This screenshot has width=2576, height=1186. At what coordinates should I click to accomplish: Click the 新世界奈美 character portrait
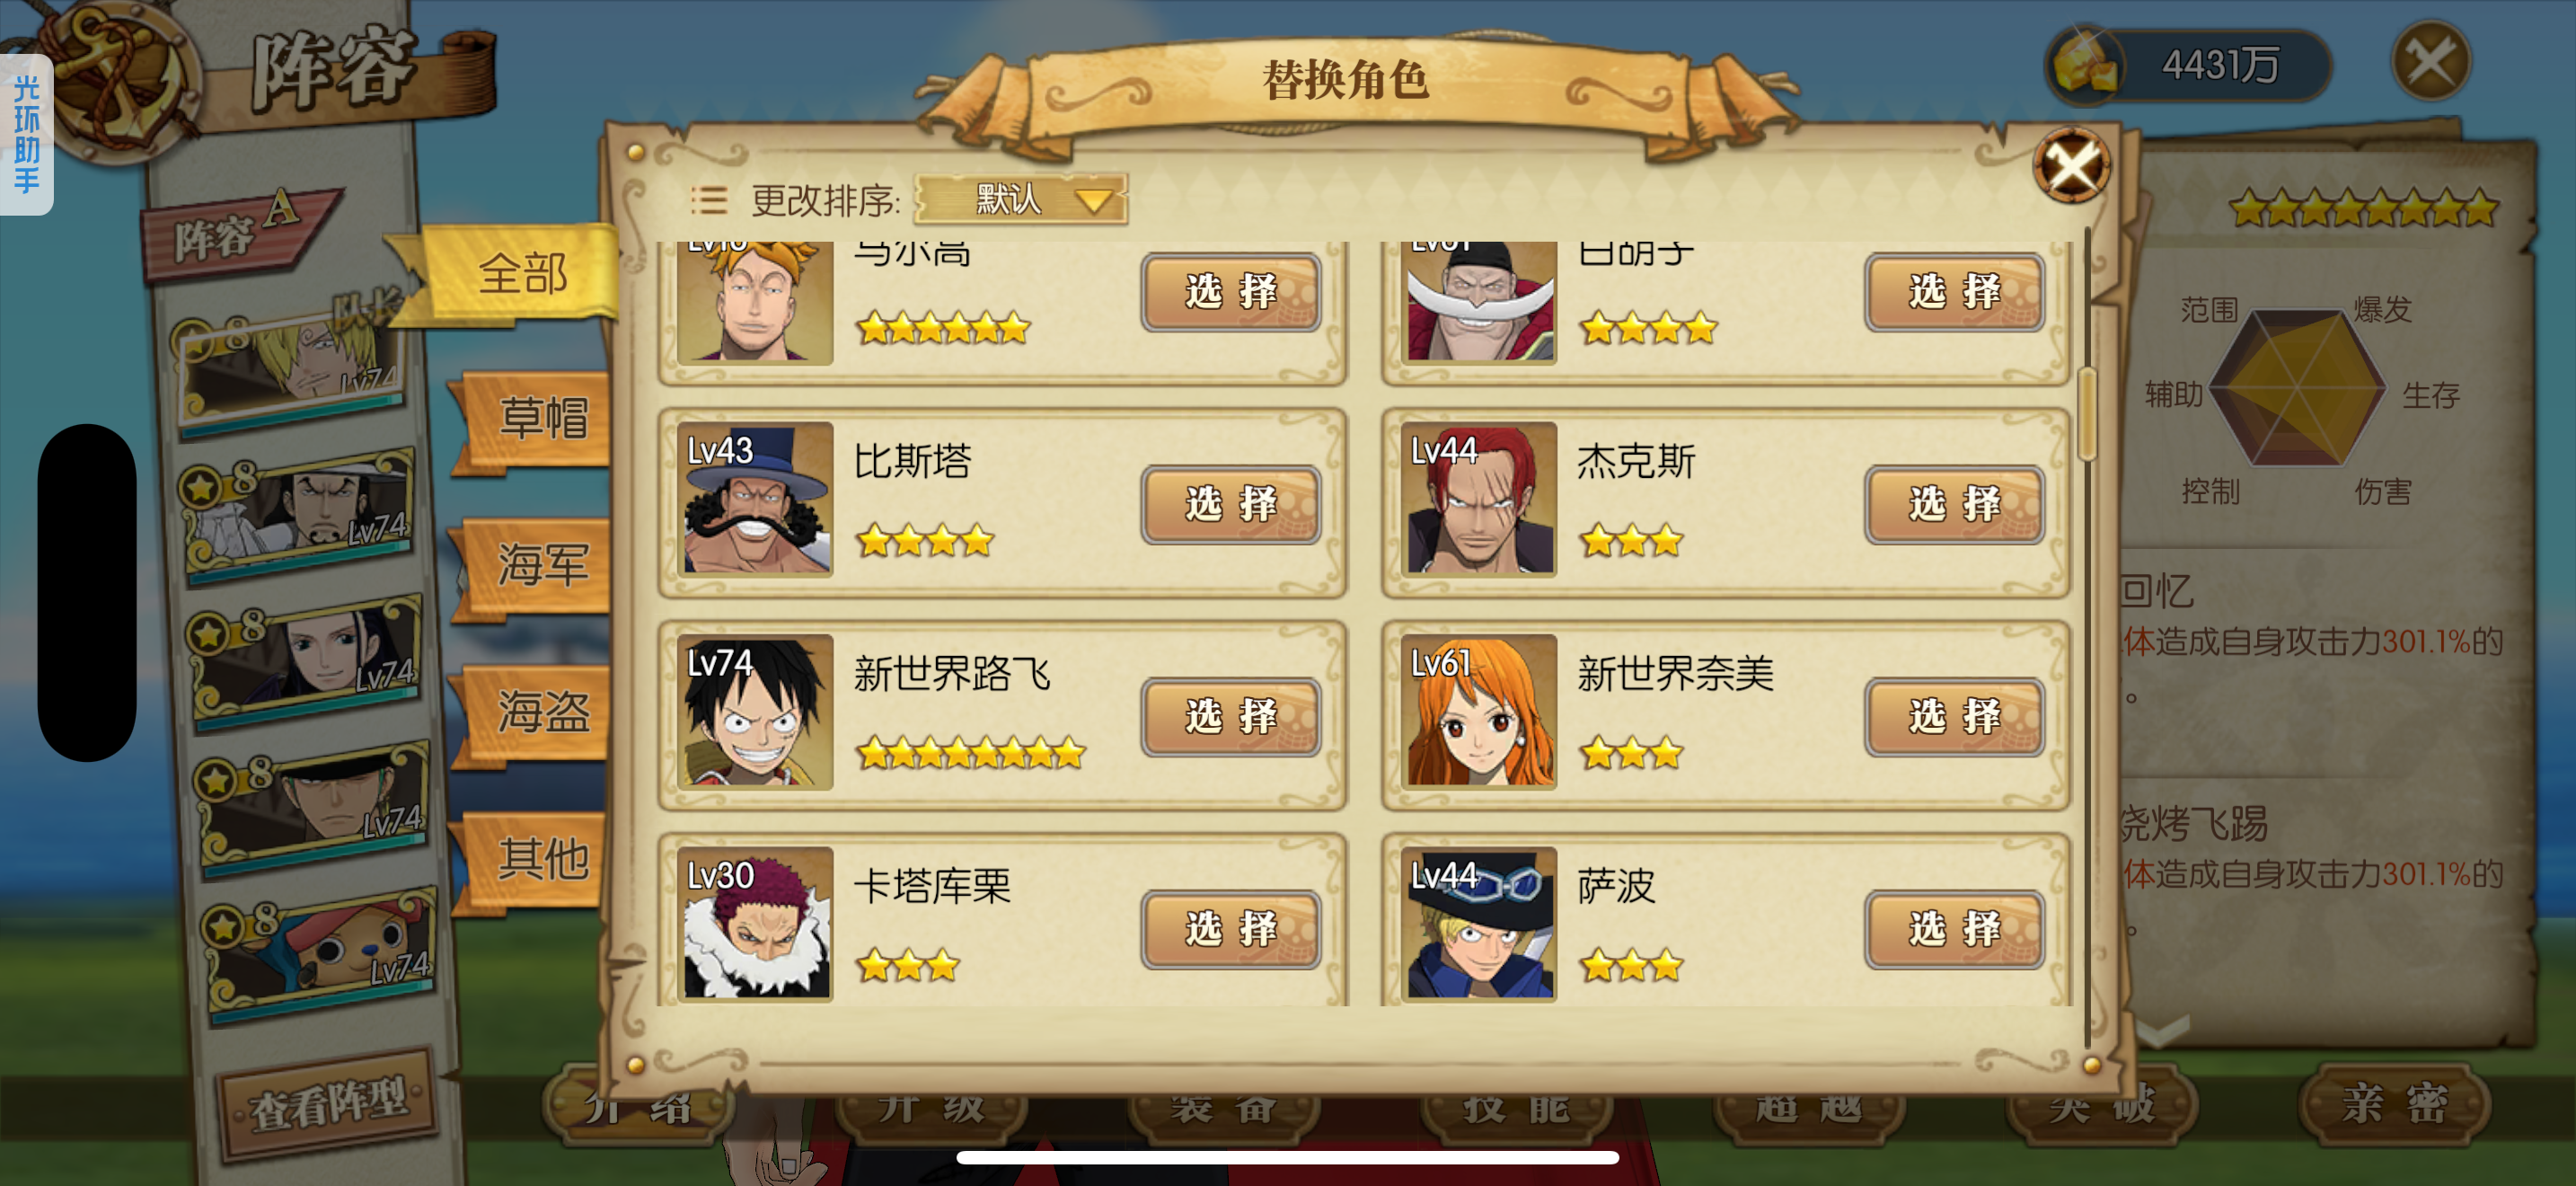1478,711
